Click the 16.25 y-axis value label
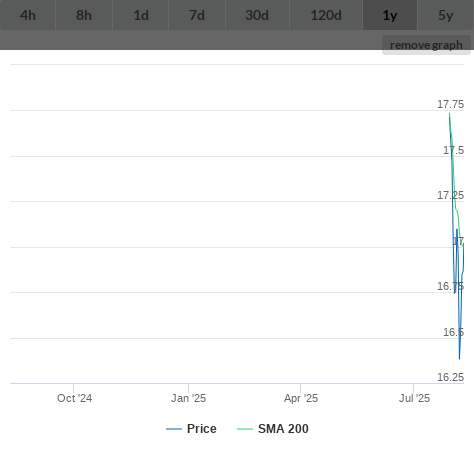 coord(450,377)
